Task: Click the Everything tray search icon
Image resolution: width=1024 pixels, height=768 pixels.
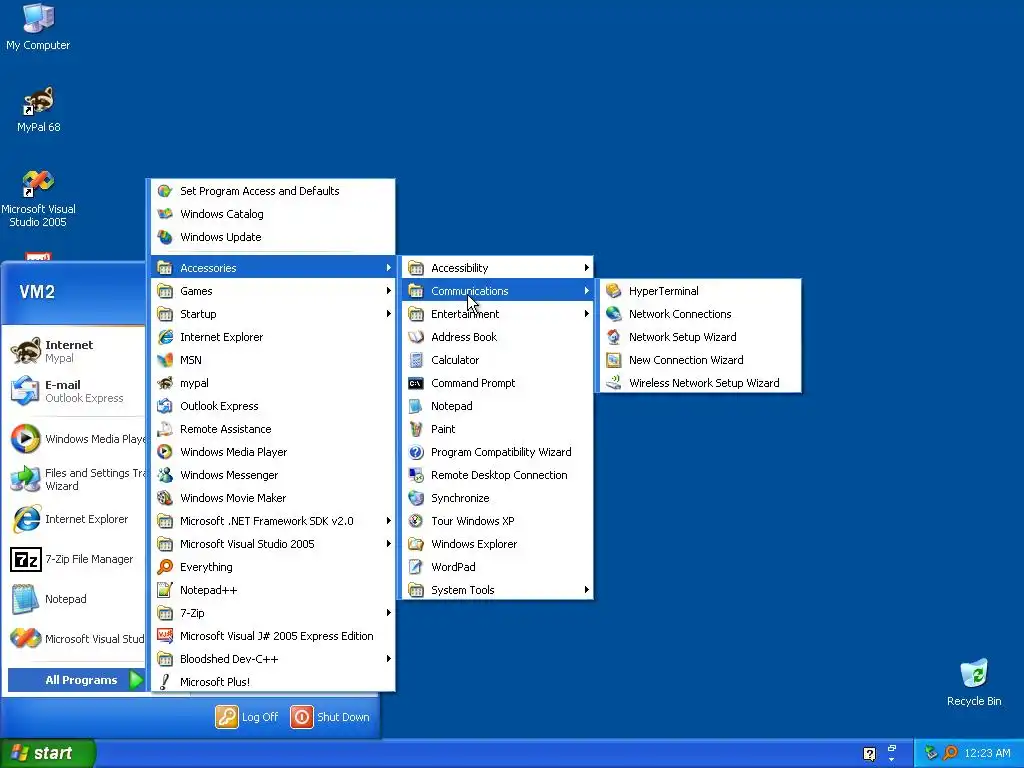Action: [950, 753]
